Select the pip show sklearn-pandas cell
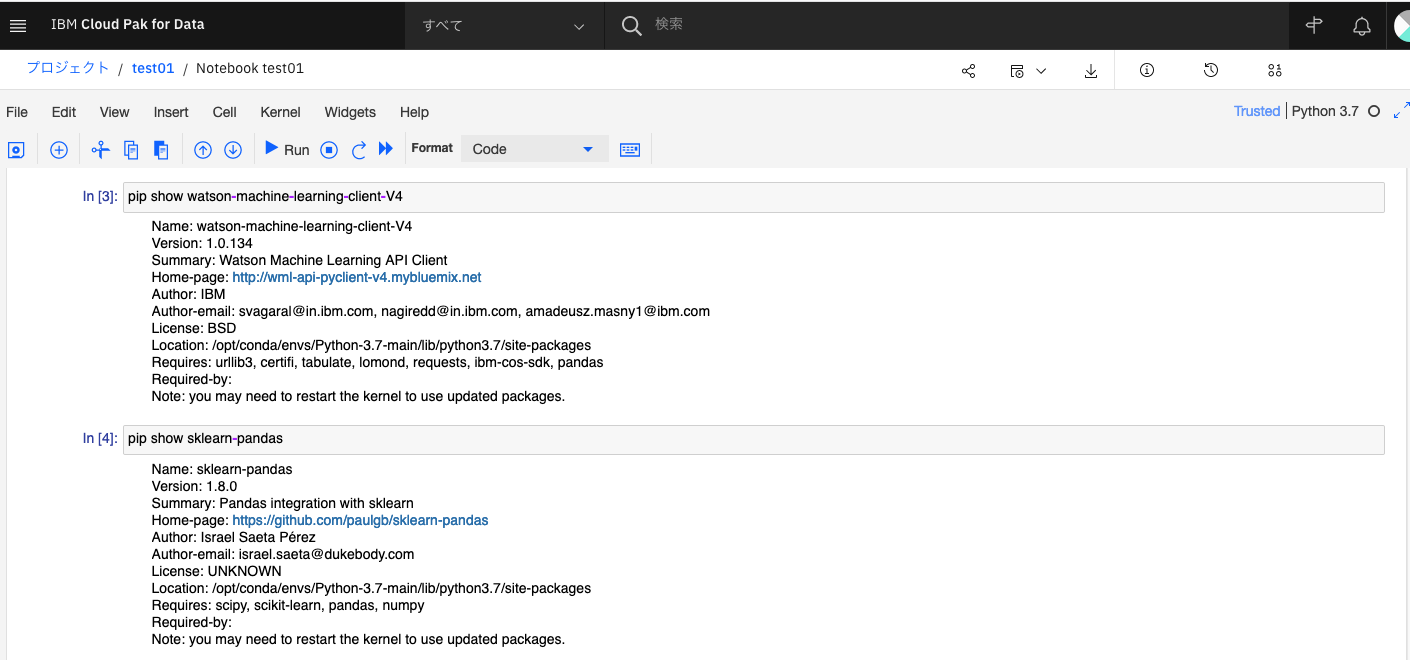1410x660 pixels. (x=754, y=439)
